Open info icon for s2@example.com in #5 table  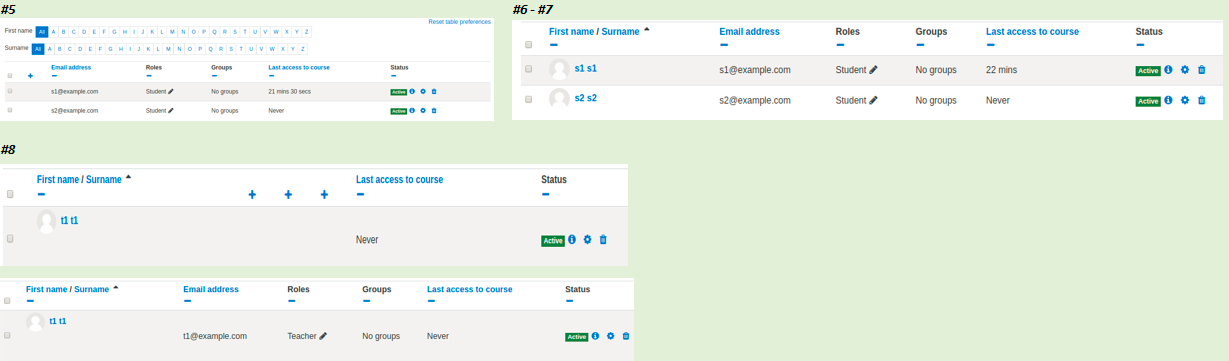coord(412,110)
